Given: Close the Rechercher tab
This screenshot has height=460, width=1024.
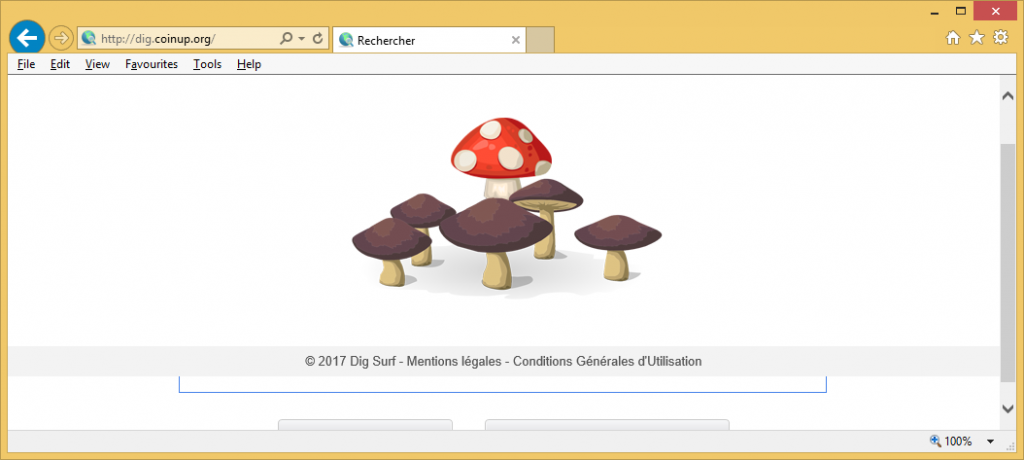Looking at the screenshot, I should [x=516, y=40].
